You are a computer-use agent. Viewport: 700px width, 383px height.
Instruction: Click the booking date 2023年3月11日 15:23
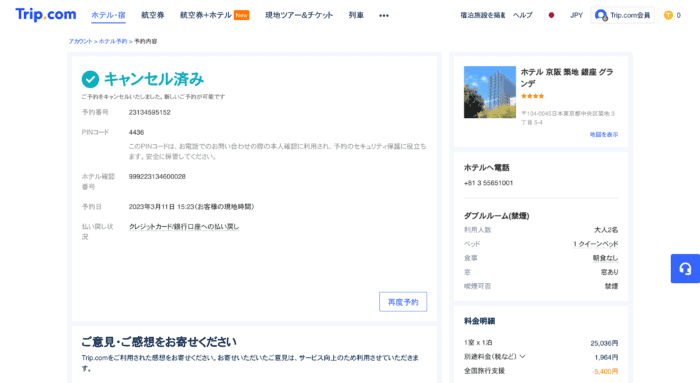[x=191, y=207]
